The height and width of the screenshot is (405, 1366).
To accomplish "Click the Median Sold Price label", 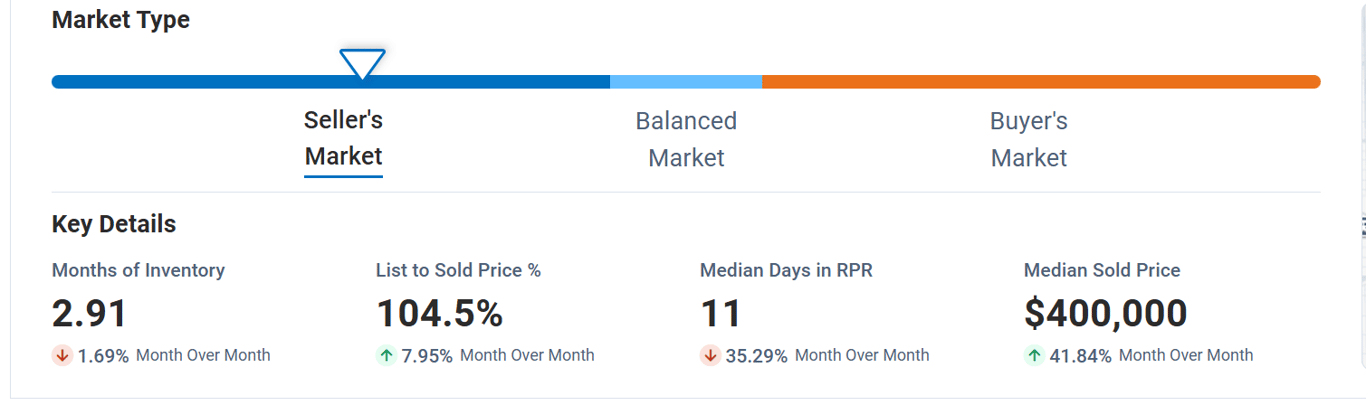I will click(x=1102, y=270).
